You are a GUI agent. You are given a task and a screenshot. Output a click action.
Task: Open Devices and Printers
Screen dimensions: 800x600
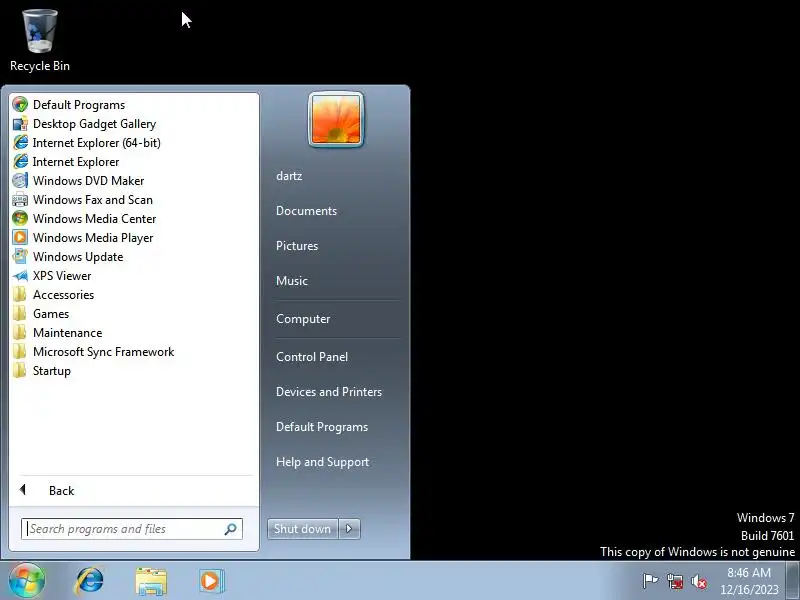pyautogui.click(x=329, y=392)
